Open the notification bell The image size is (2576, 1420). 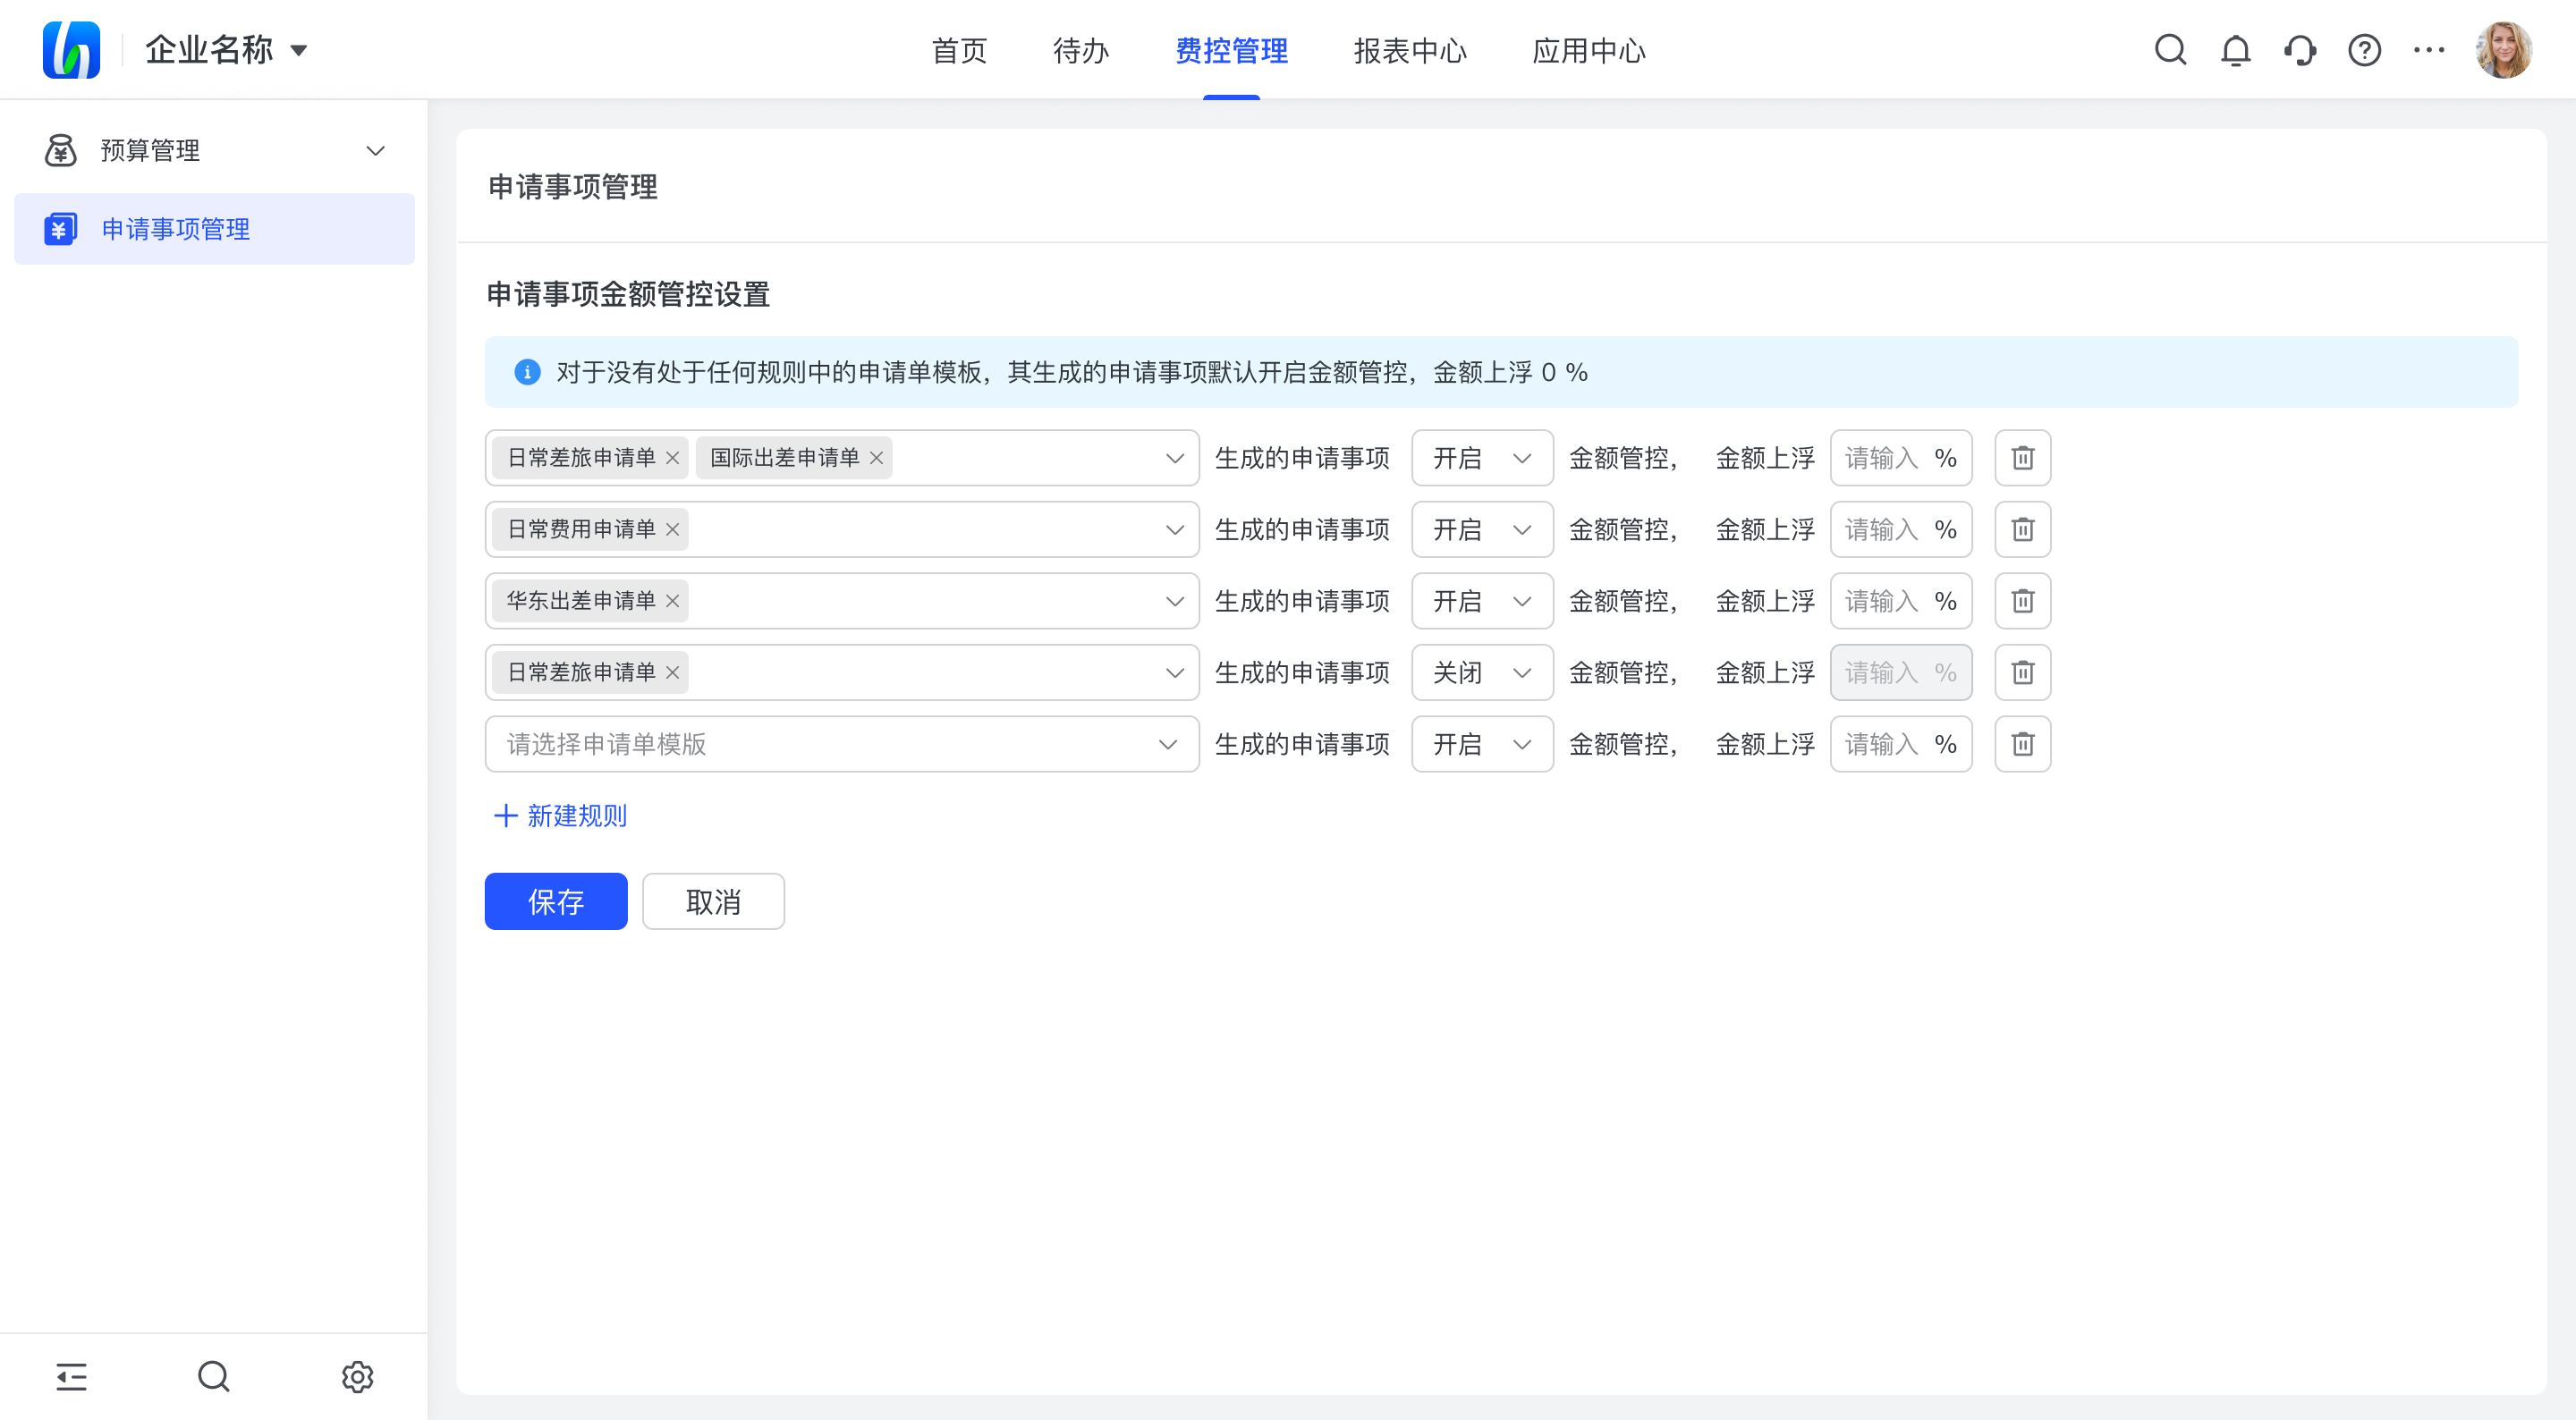pyautogui.click(x=2235, y=50)
